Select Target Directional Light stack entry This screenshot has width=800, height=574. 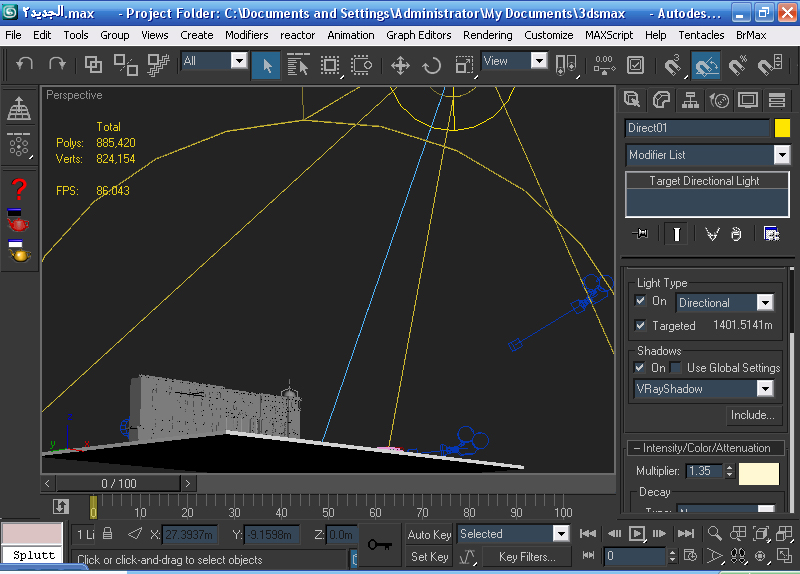pyautogui.click(x=707, y=181)
